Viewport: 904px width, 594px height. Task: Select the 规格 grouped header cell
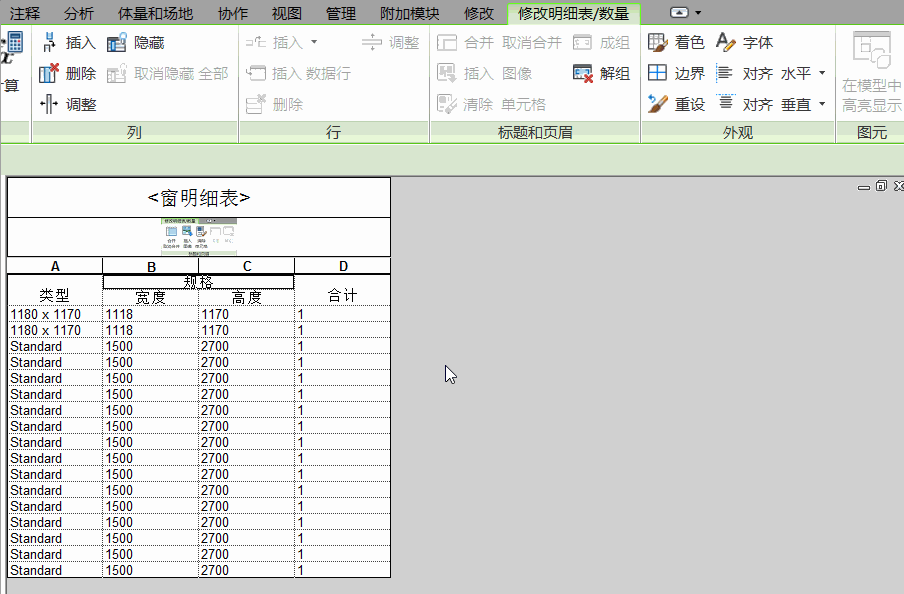198,282
